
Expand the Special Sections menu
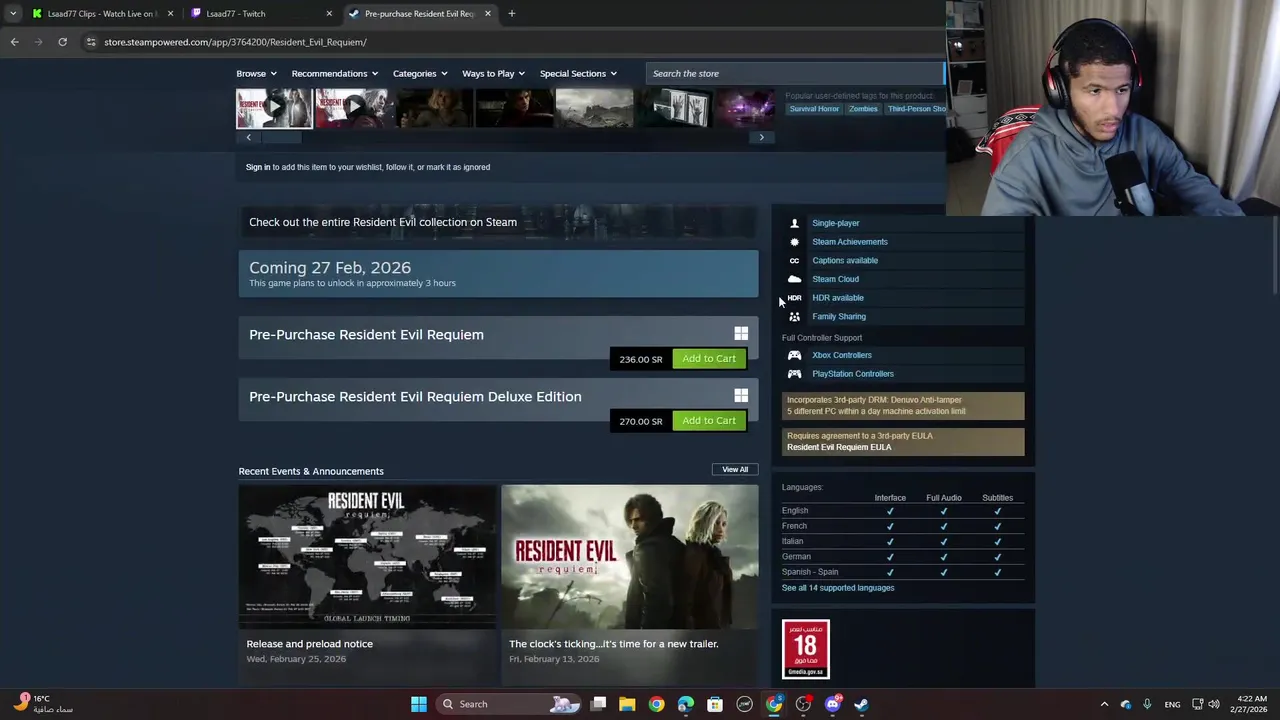578,73
